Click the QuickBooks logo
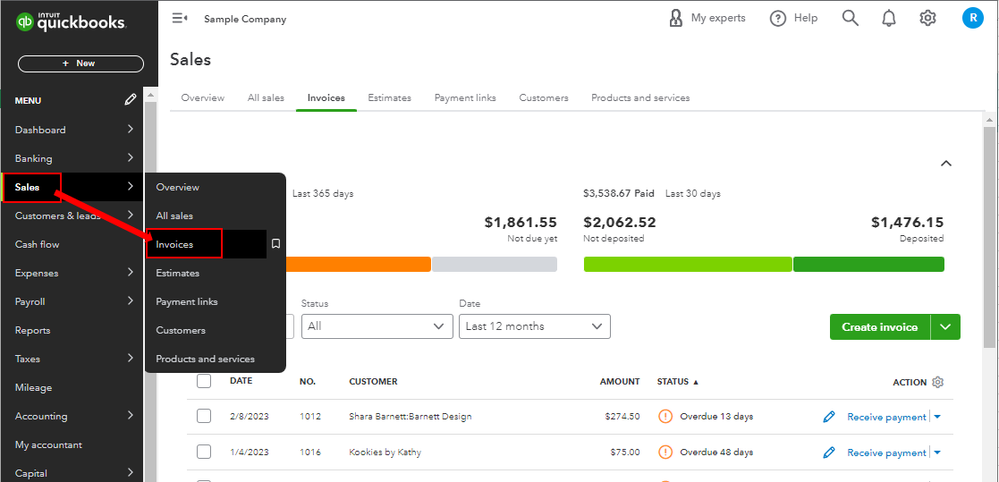The image size is (999, 482). pos(71,22)
